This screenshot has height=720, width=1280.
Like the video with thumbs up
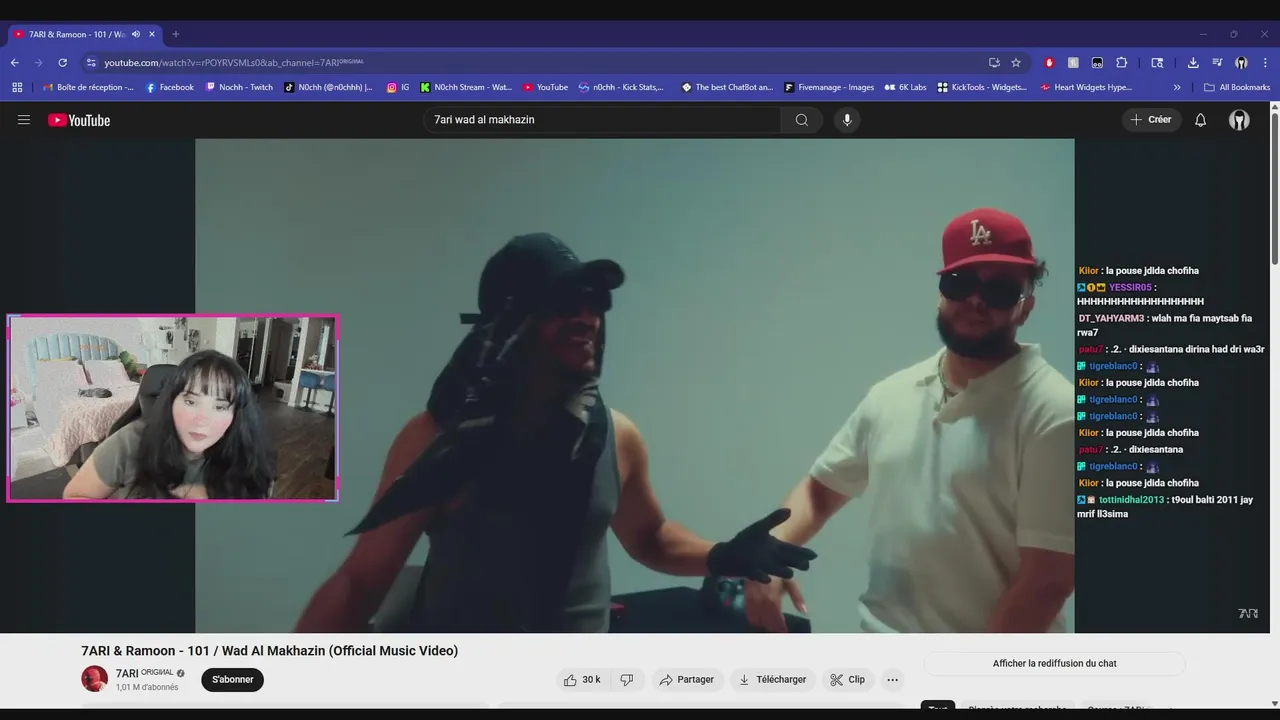point(582,680)
